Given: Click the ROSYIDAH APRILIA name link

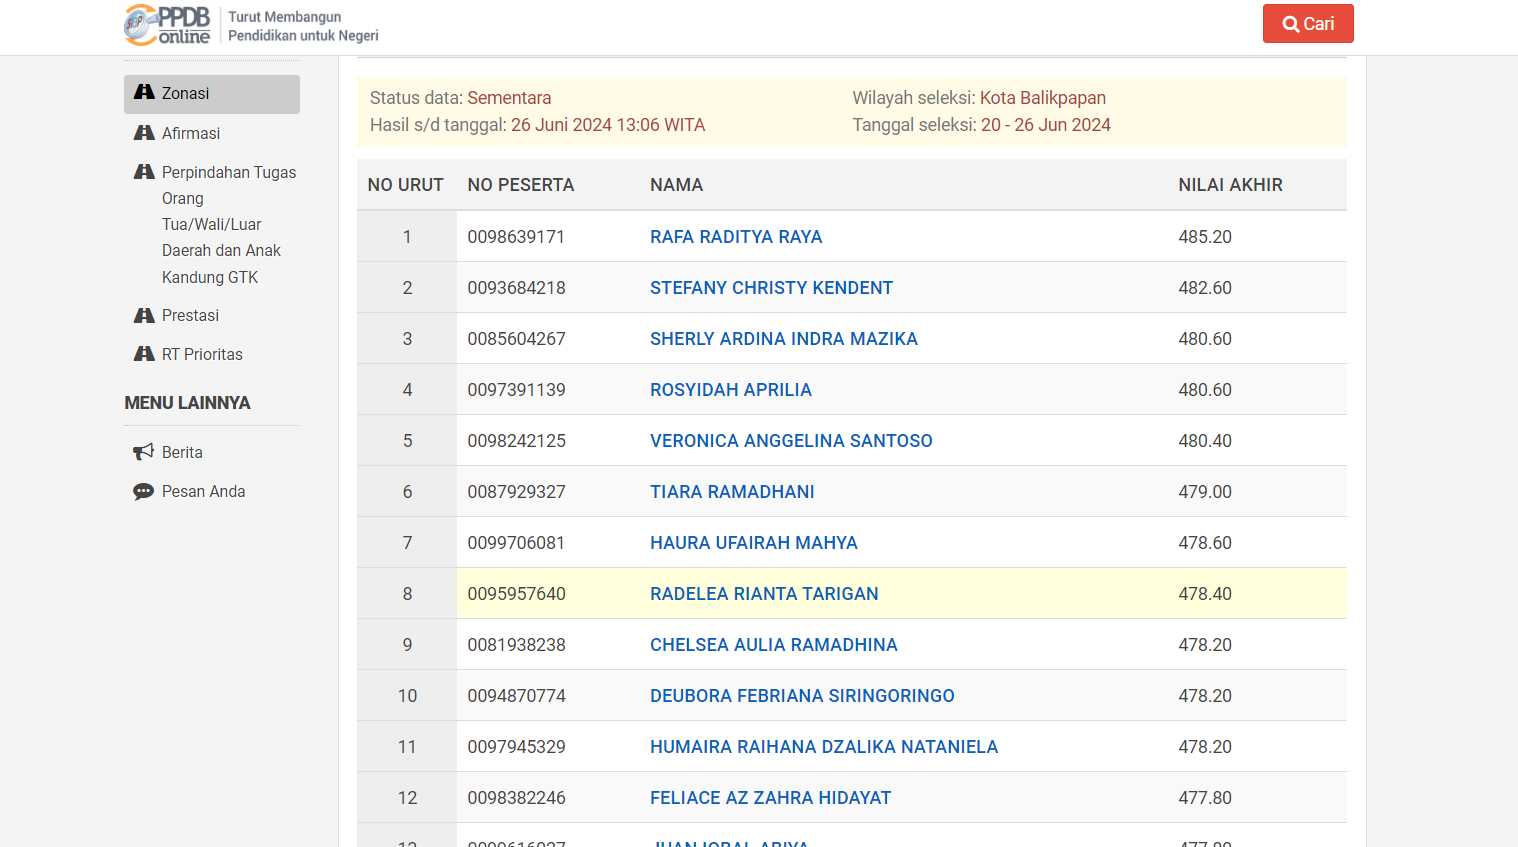Looking at the screenshot, I should pyautogui.click(x=731, y=390).
